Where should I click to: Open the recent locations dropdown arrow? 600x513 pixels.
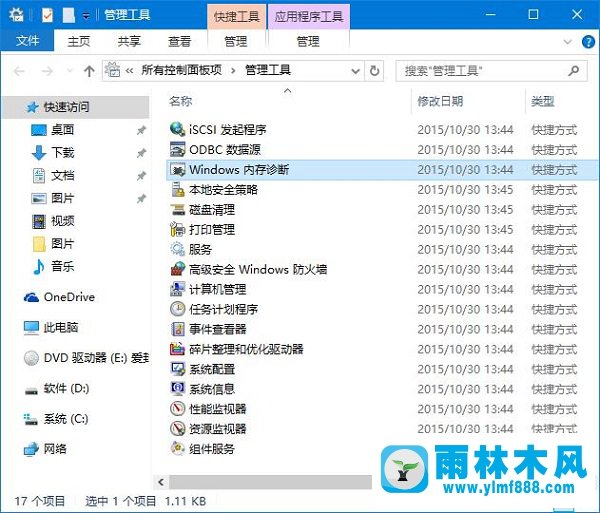[x=69, y=71]
